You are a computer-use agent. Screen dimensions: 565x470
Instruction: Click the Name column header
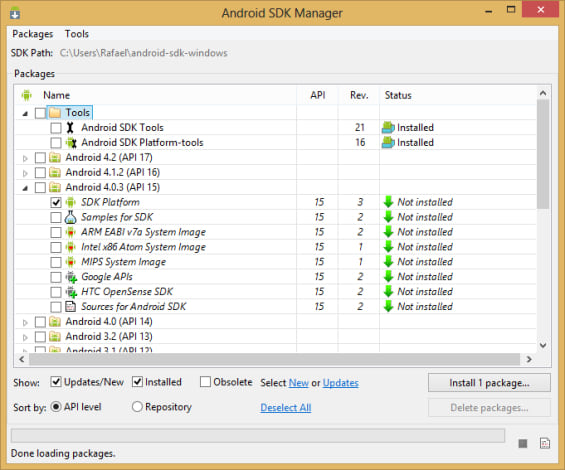coord(57,95)
